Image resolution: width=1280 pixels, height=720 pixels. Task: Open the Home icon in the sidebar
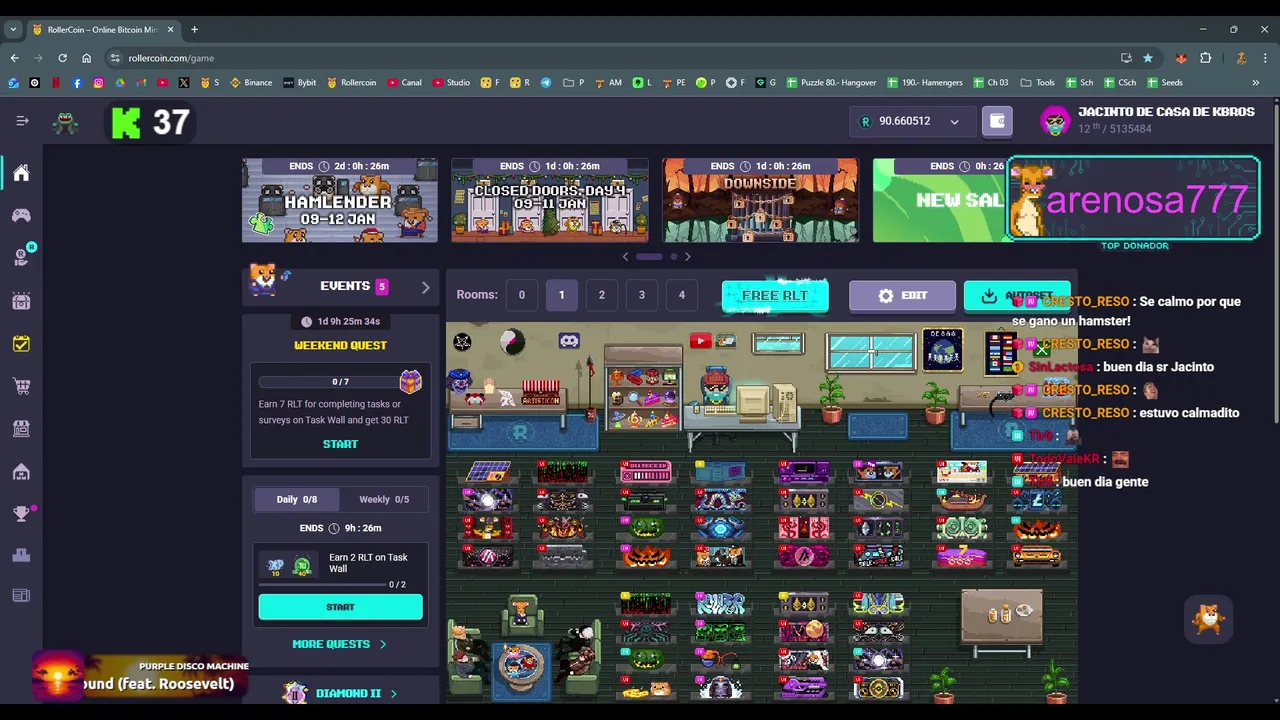point(21,173)
